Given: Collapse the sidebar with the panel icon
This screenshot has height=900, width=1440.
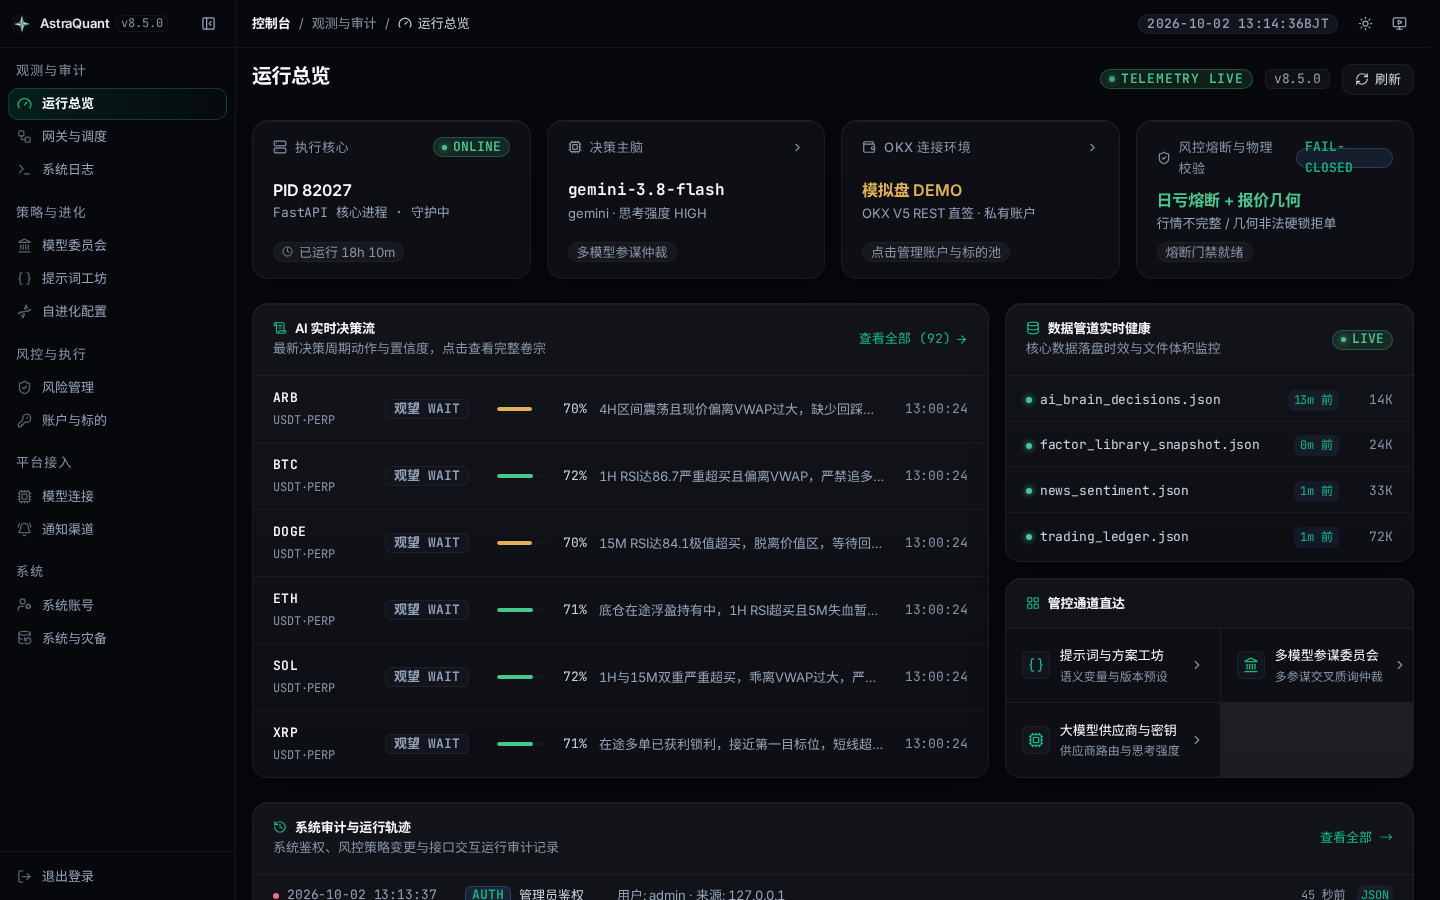Looking at the screenshot, I should pyautogui.click(x=208, y=23).
